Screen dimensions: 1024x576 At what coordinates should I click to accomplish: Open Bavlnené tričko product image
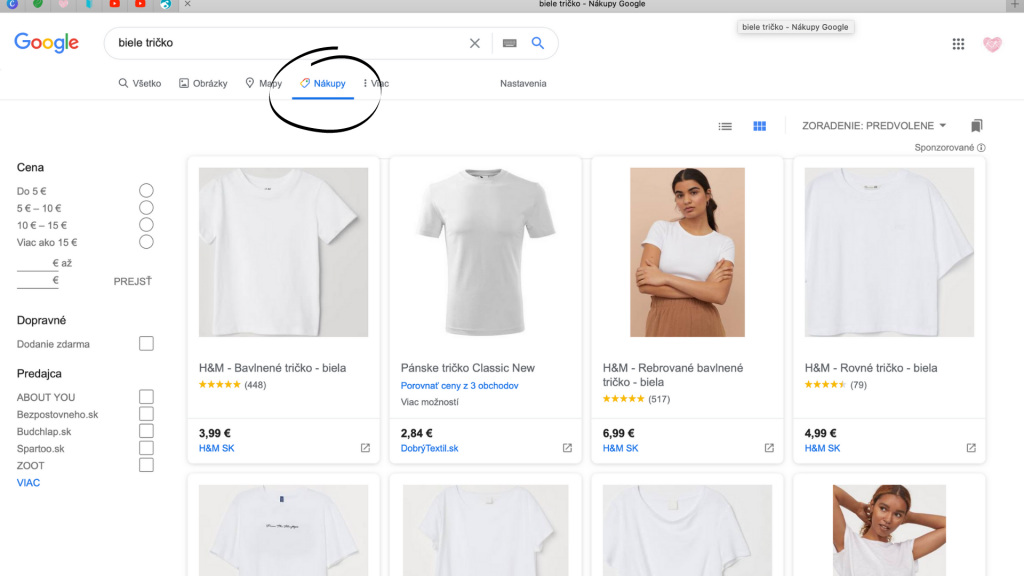283,252
